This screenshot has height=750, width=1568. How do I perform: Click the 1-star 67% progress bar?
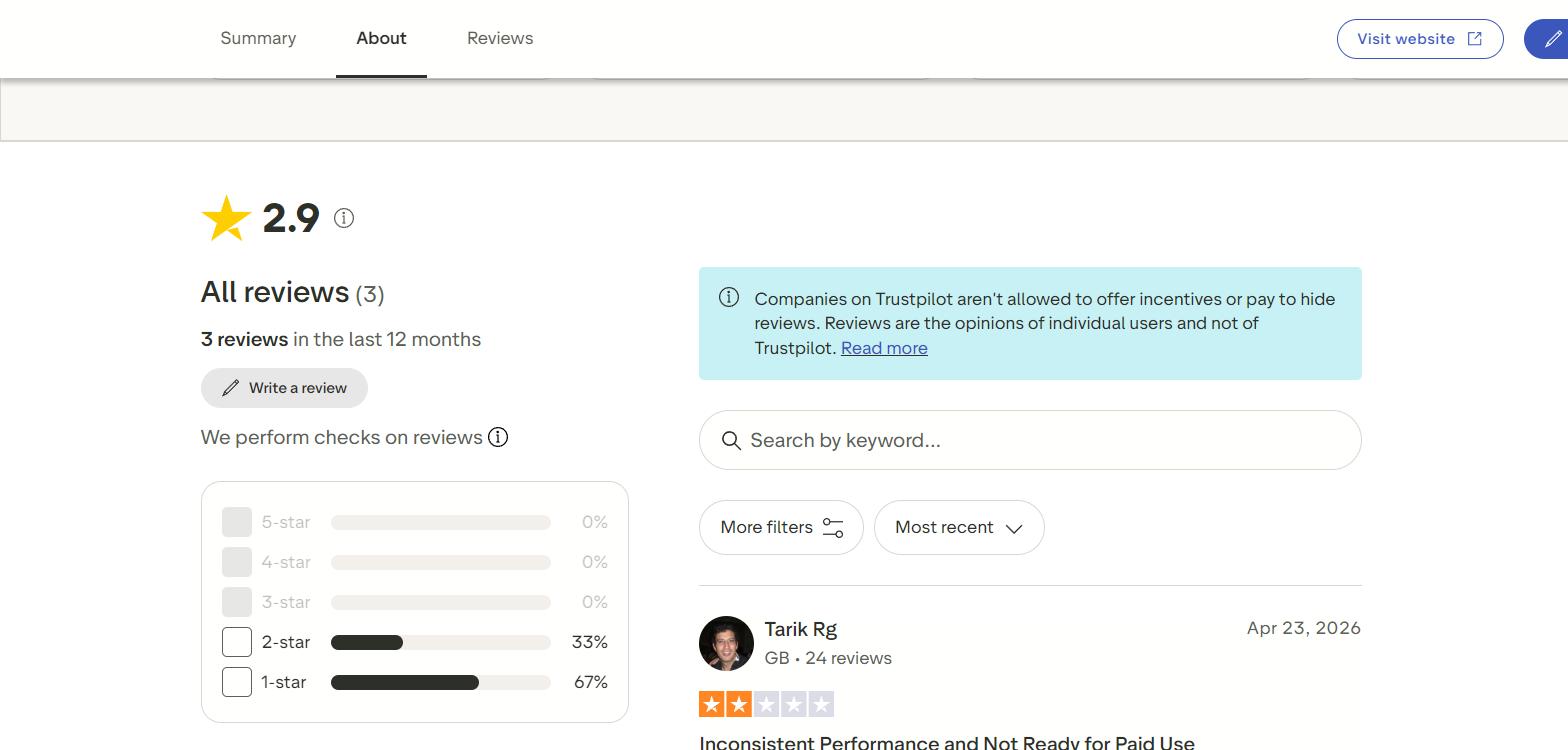(441, 682)
